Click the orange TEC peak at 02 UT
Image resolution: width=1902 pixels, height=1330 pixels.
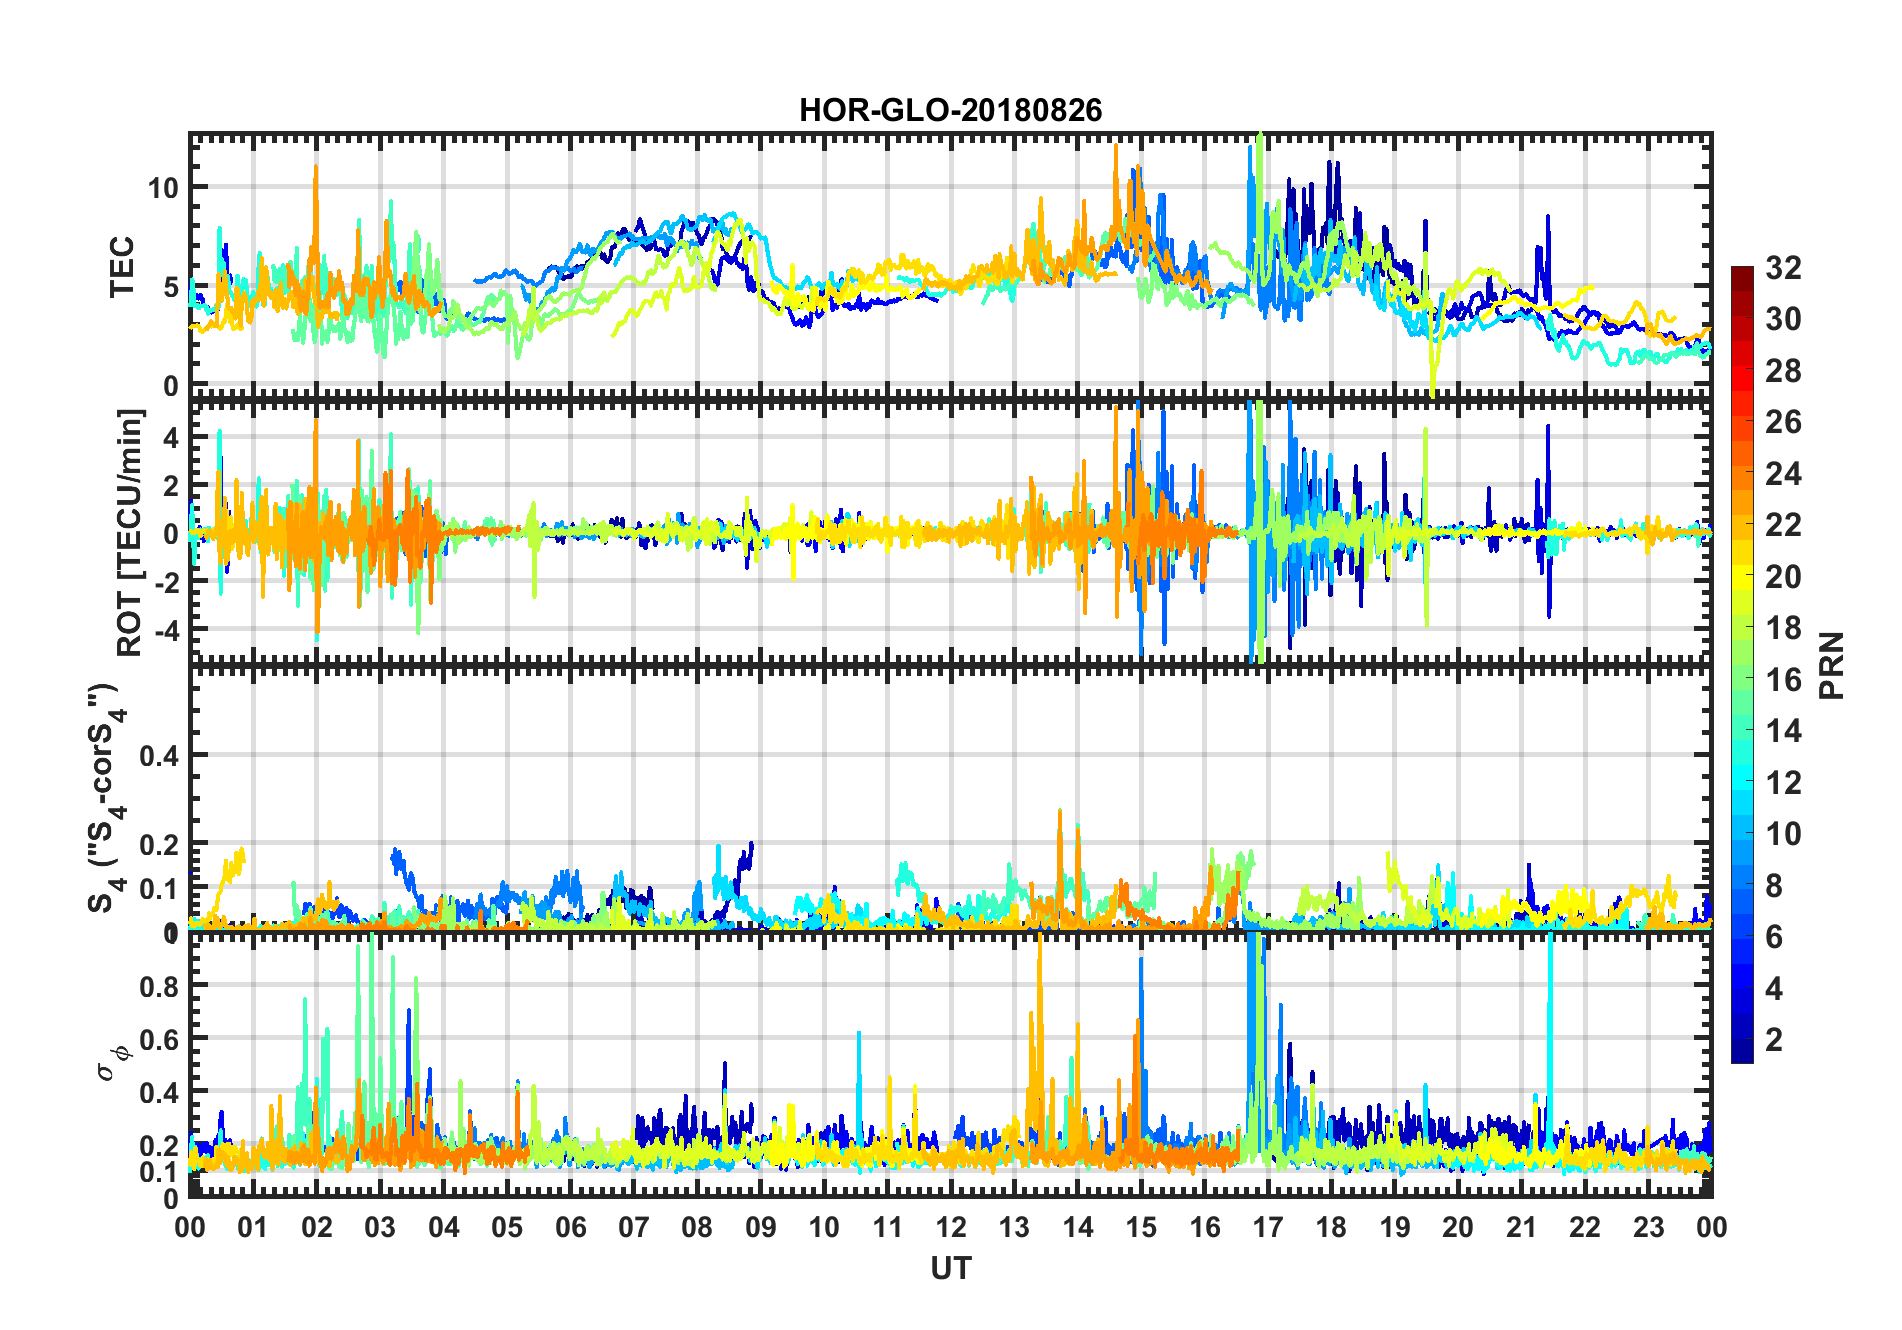pos(316,172)
